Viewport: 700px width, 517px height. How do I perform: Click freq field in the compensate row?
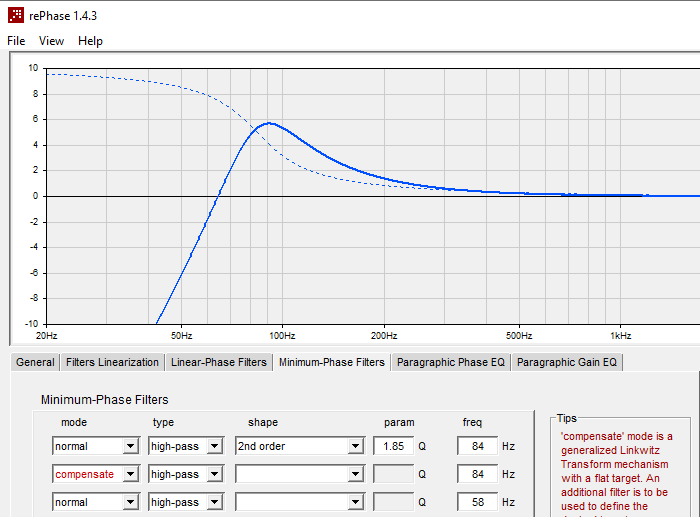(x=478, y=474)
